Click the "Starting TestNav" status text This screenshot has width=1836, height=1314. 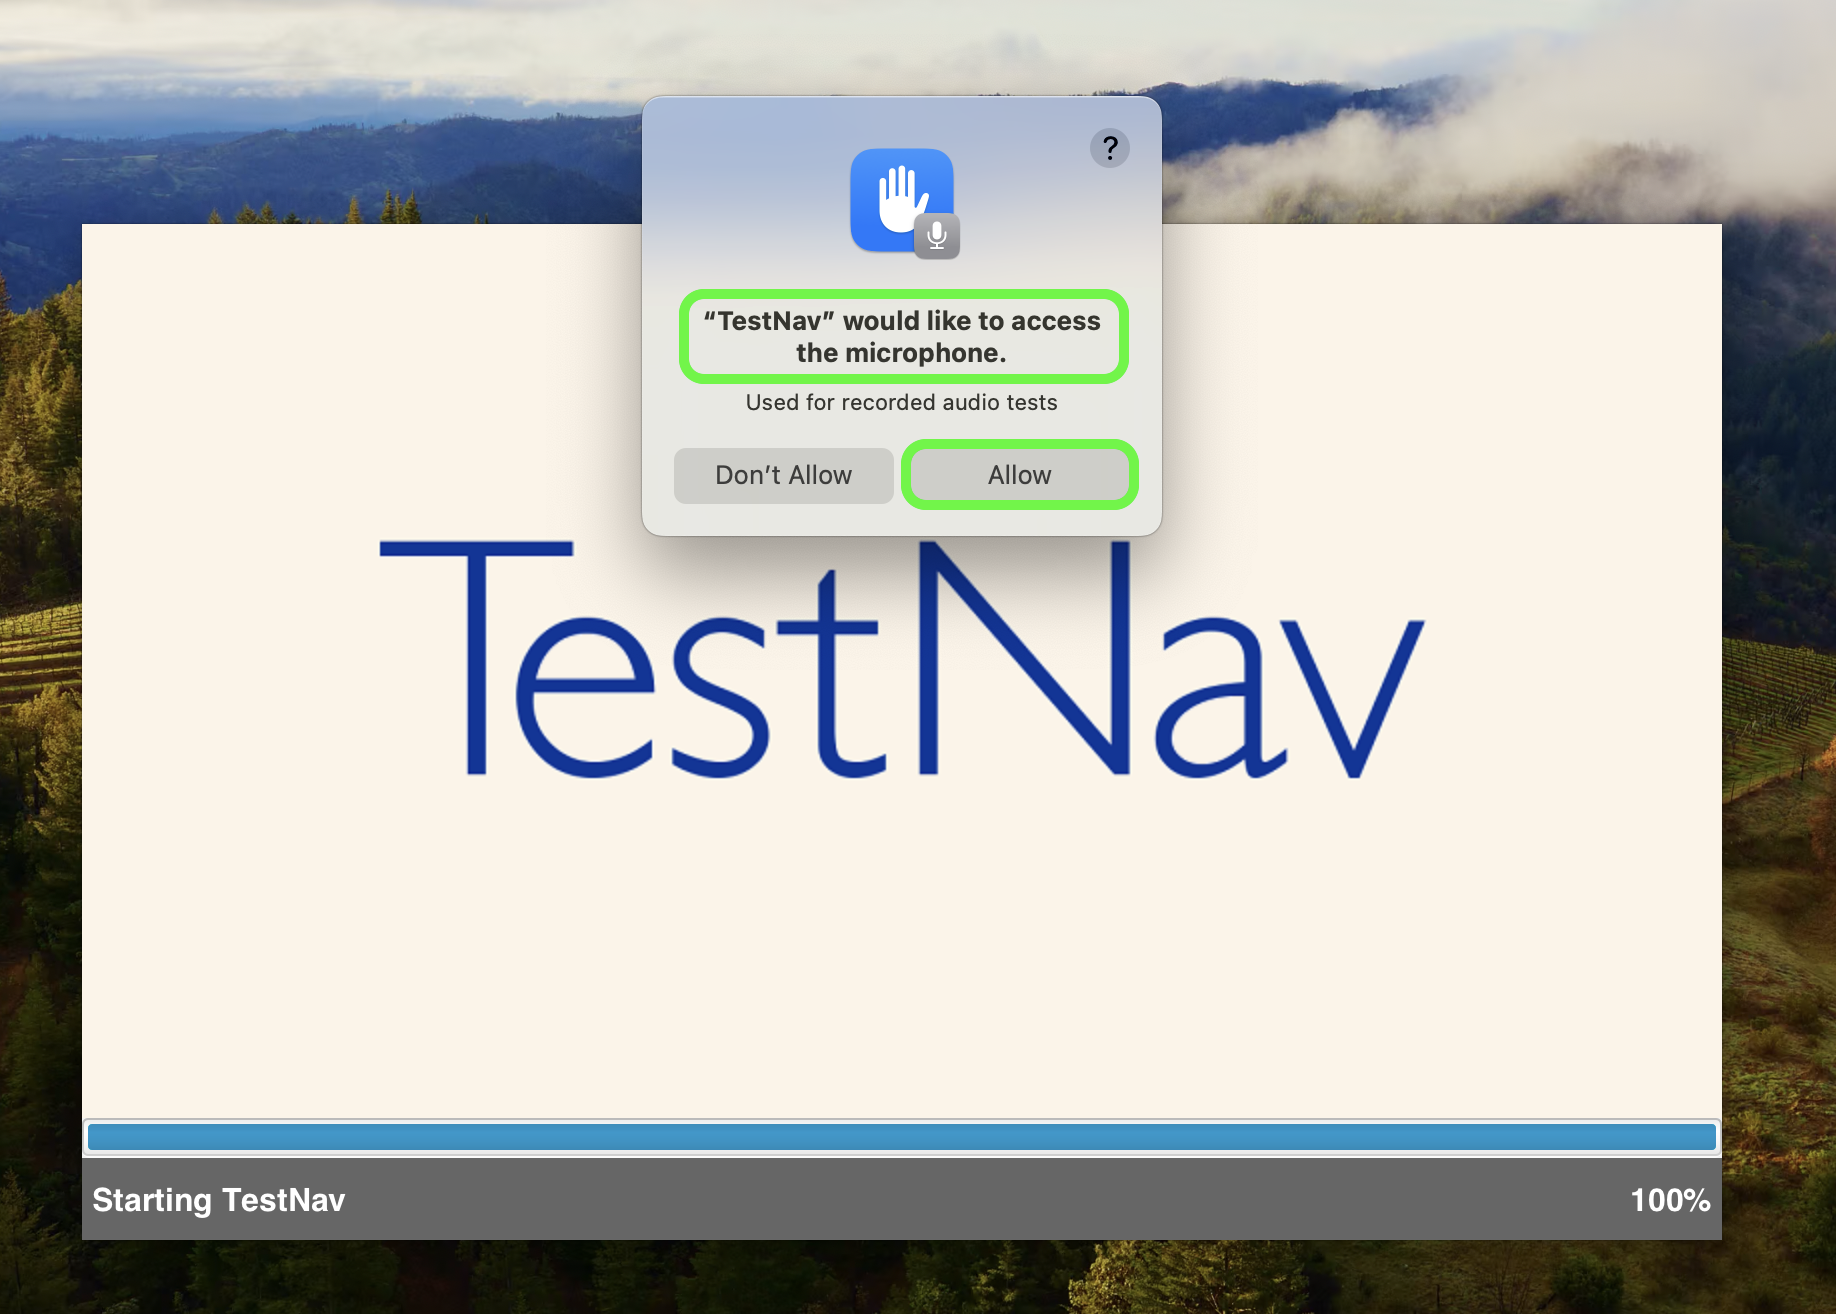coord(219,1200)
